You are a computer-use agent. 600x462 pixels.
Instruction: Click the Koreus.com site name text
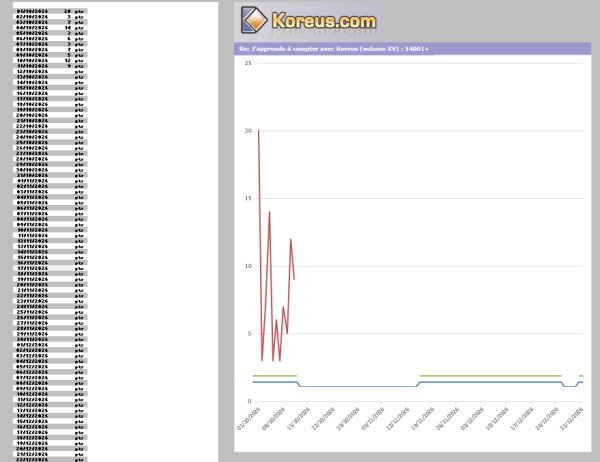coord(324,21)
